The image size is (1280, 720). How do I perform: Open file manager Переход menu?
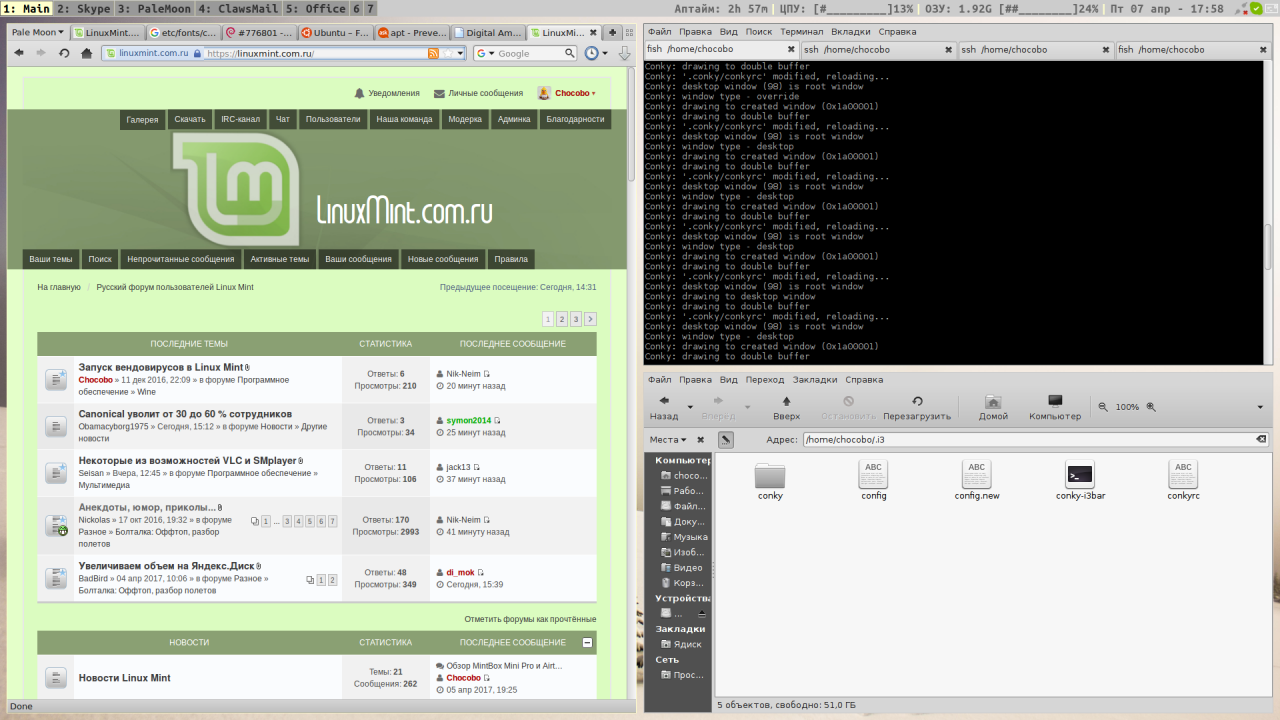765,380
